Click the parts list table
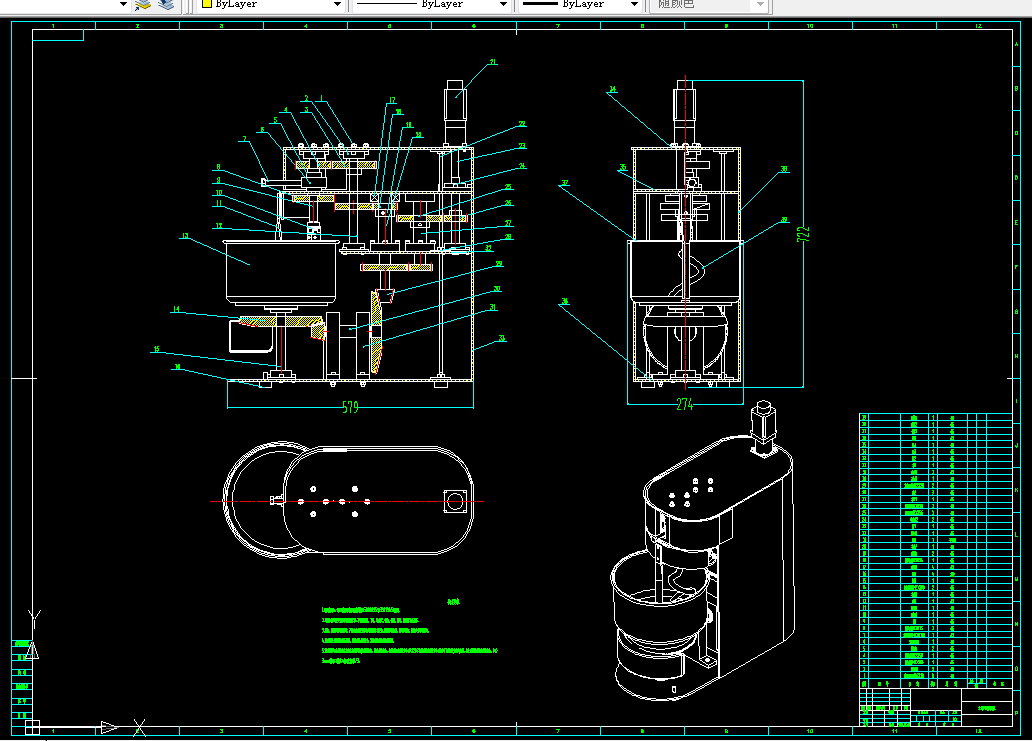The height and width of the screenshot is (741, 1032). pos(935,545)
